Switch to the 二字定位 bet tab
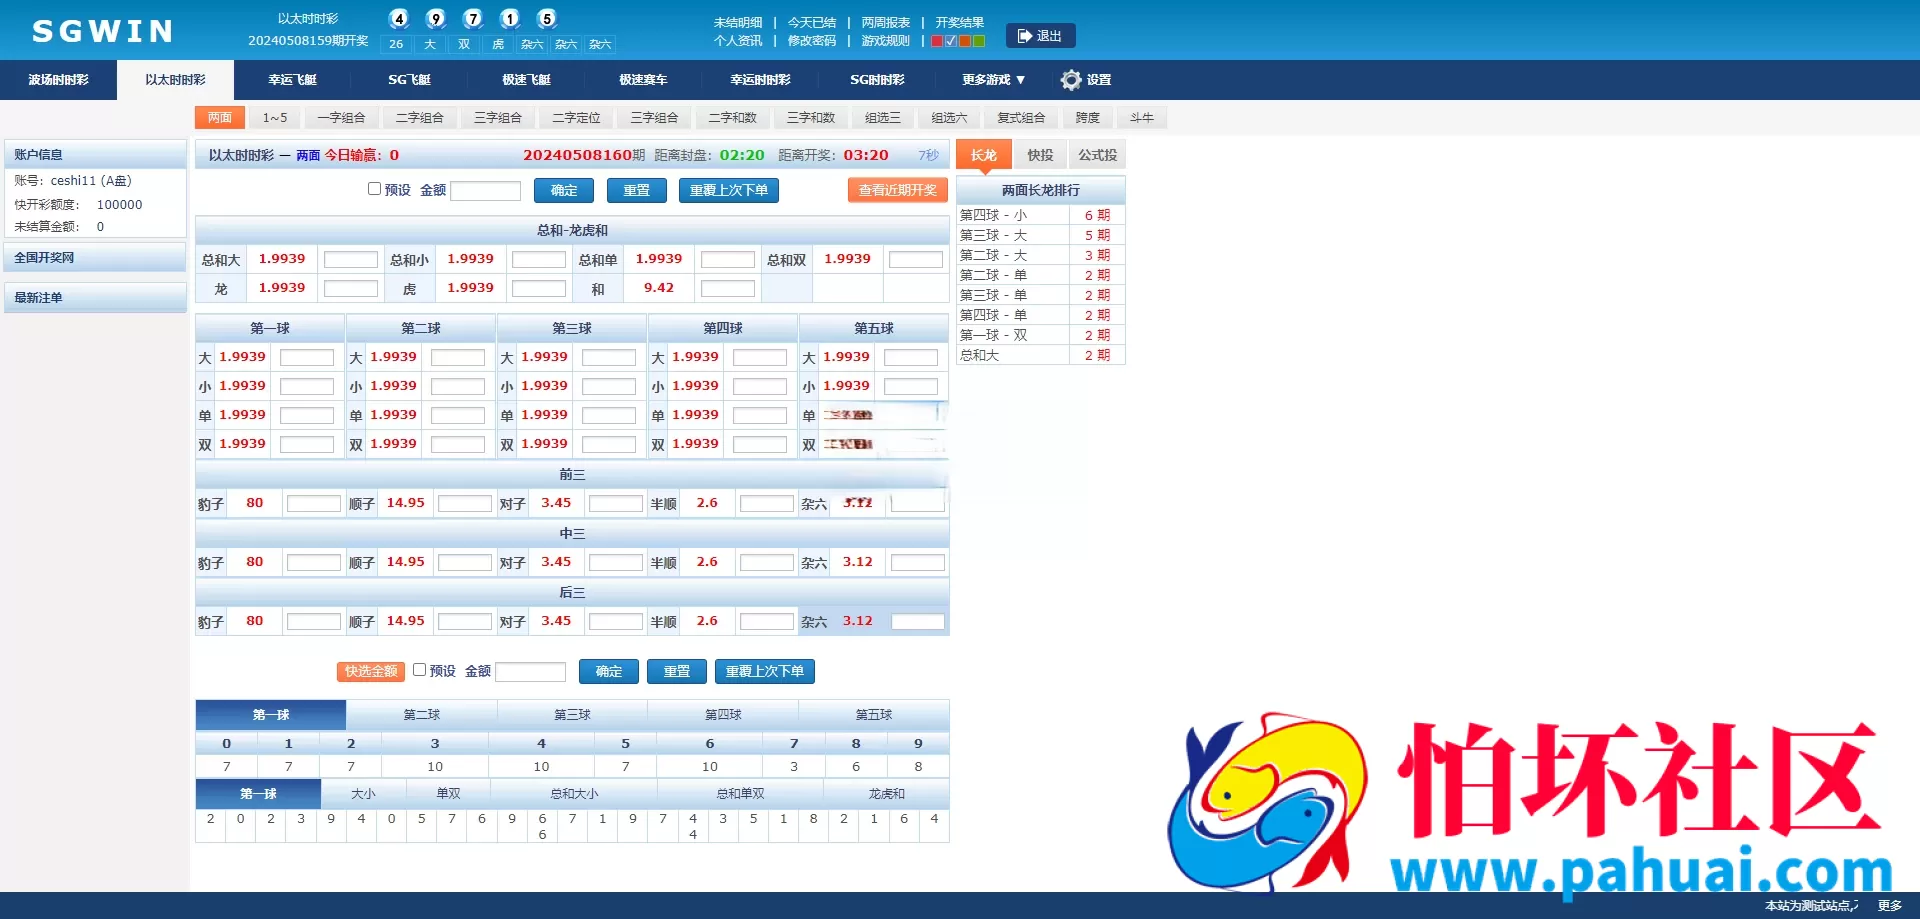Screen dimensions: 1920x919 [x=577, y=118]
